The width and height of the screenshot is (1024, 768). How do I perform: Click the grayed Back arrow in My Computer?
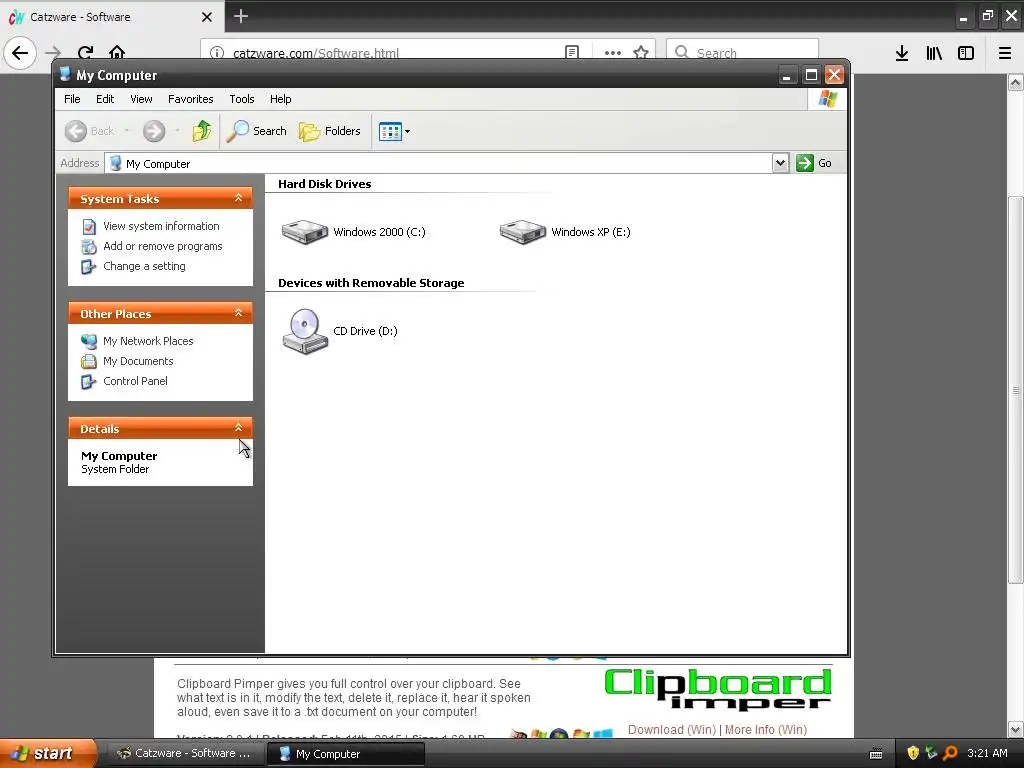click(x=76, y=131)
